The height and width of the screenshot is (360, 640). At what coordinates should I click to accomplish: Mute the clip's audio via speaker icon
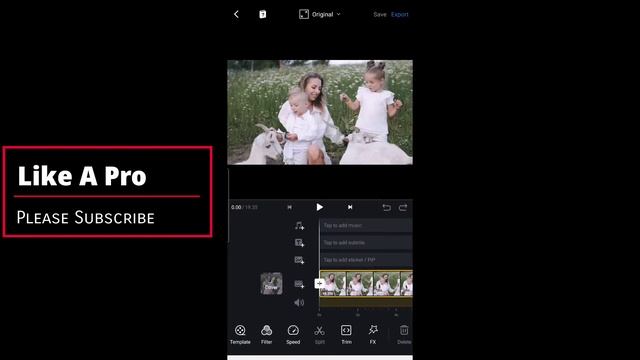[299, 302]
